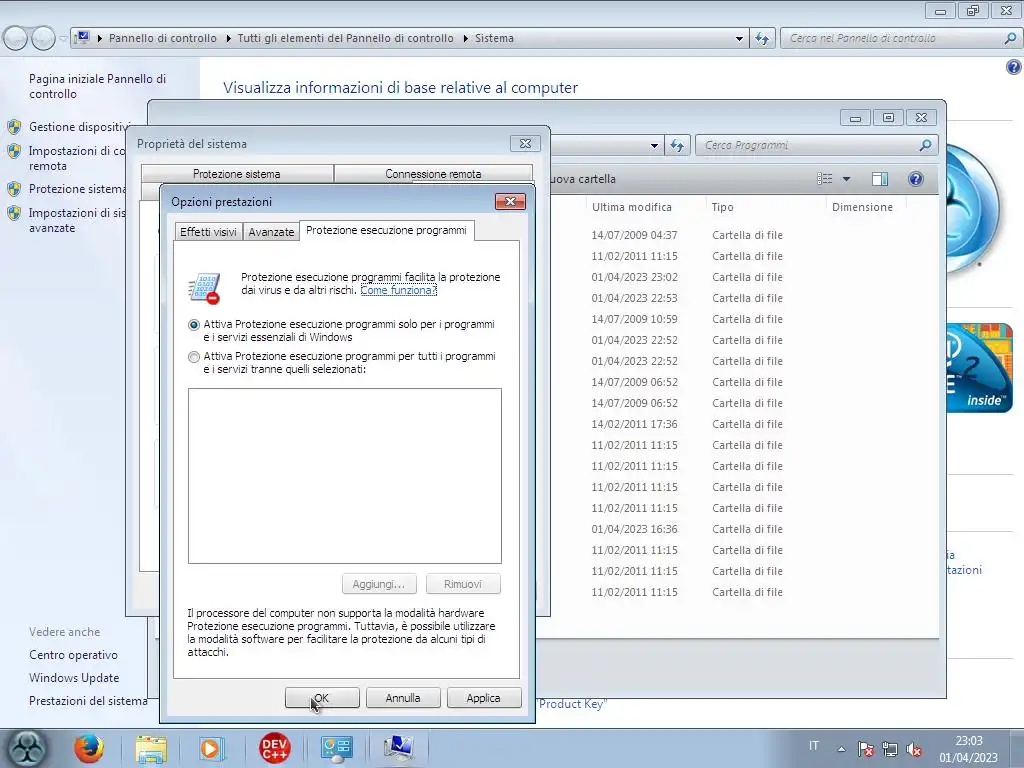The width and height of the screenshot is (1024, 768).
Task: Open Gestione dispositivi link
Action: pyautogui.click(x=79, y=127)
